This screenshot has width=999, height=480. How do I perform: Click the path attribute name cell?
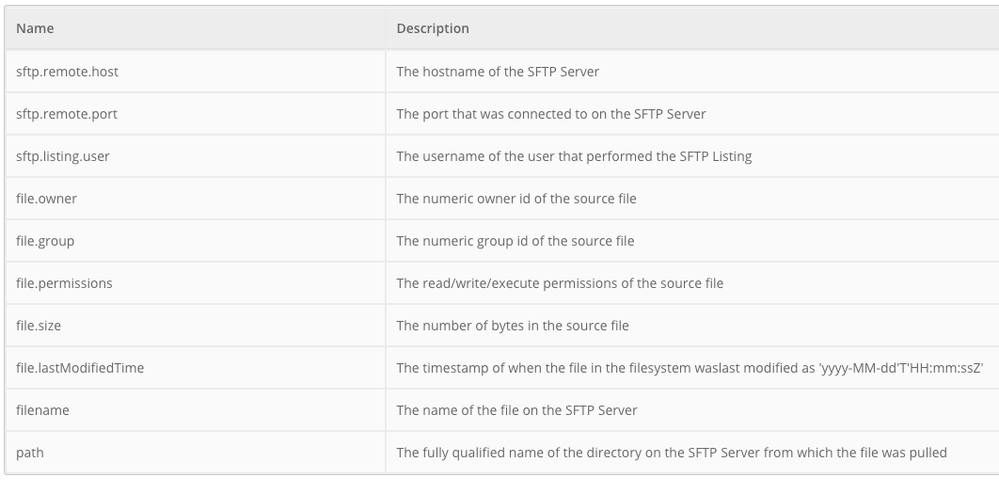point(30,452)
